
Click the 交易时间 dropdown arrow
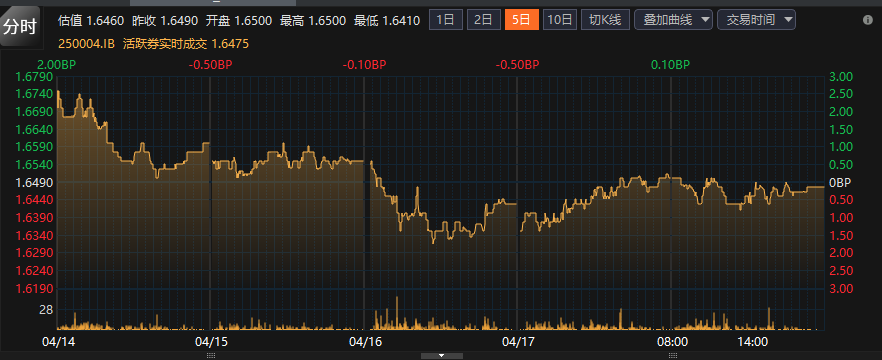coord(788,20)
